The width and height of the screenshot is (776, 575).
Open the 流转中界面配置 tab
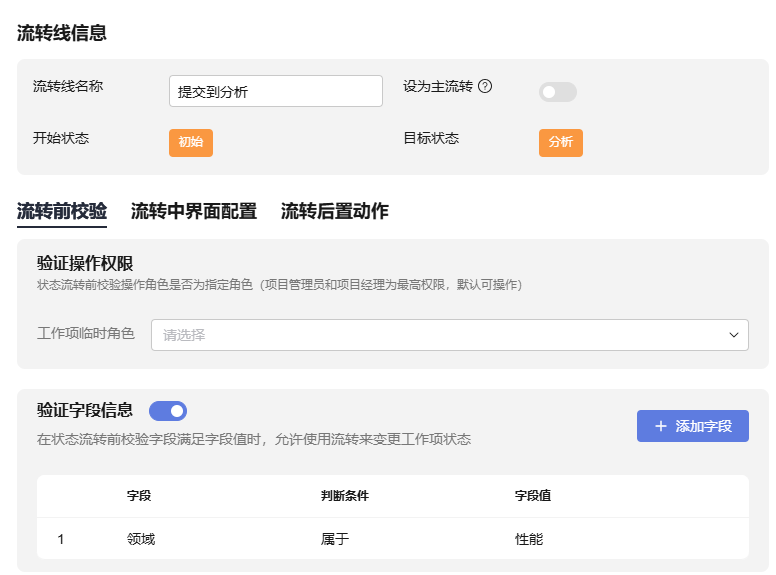(x=194, y=211)
